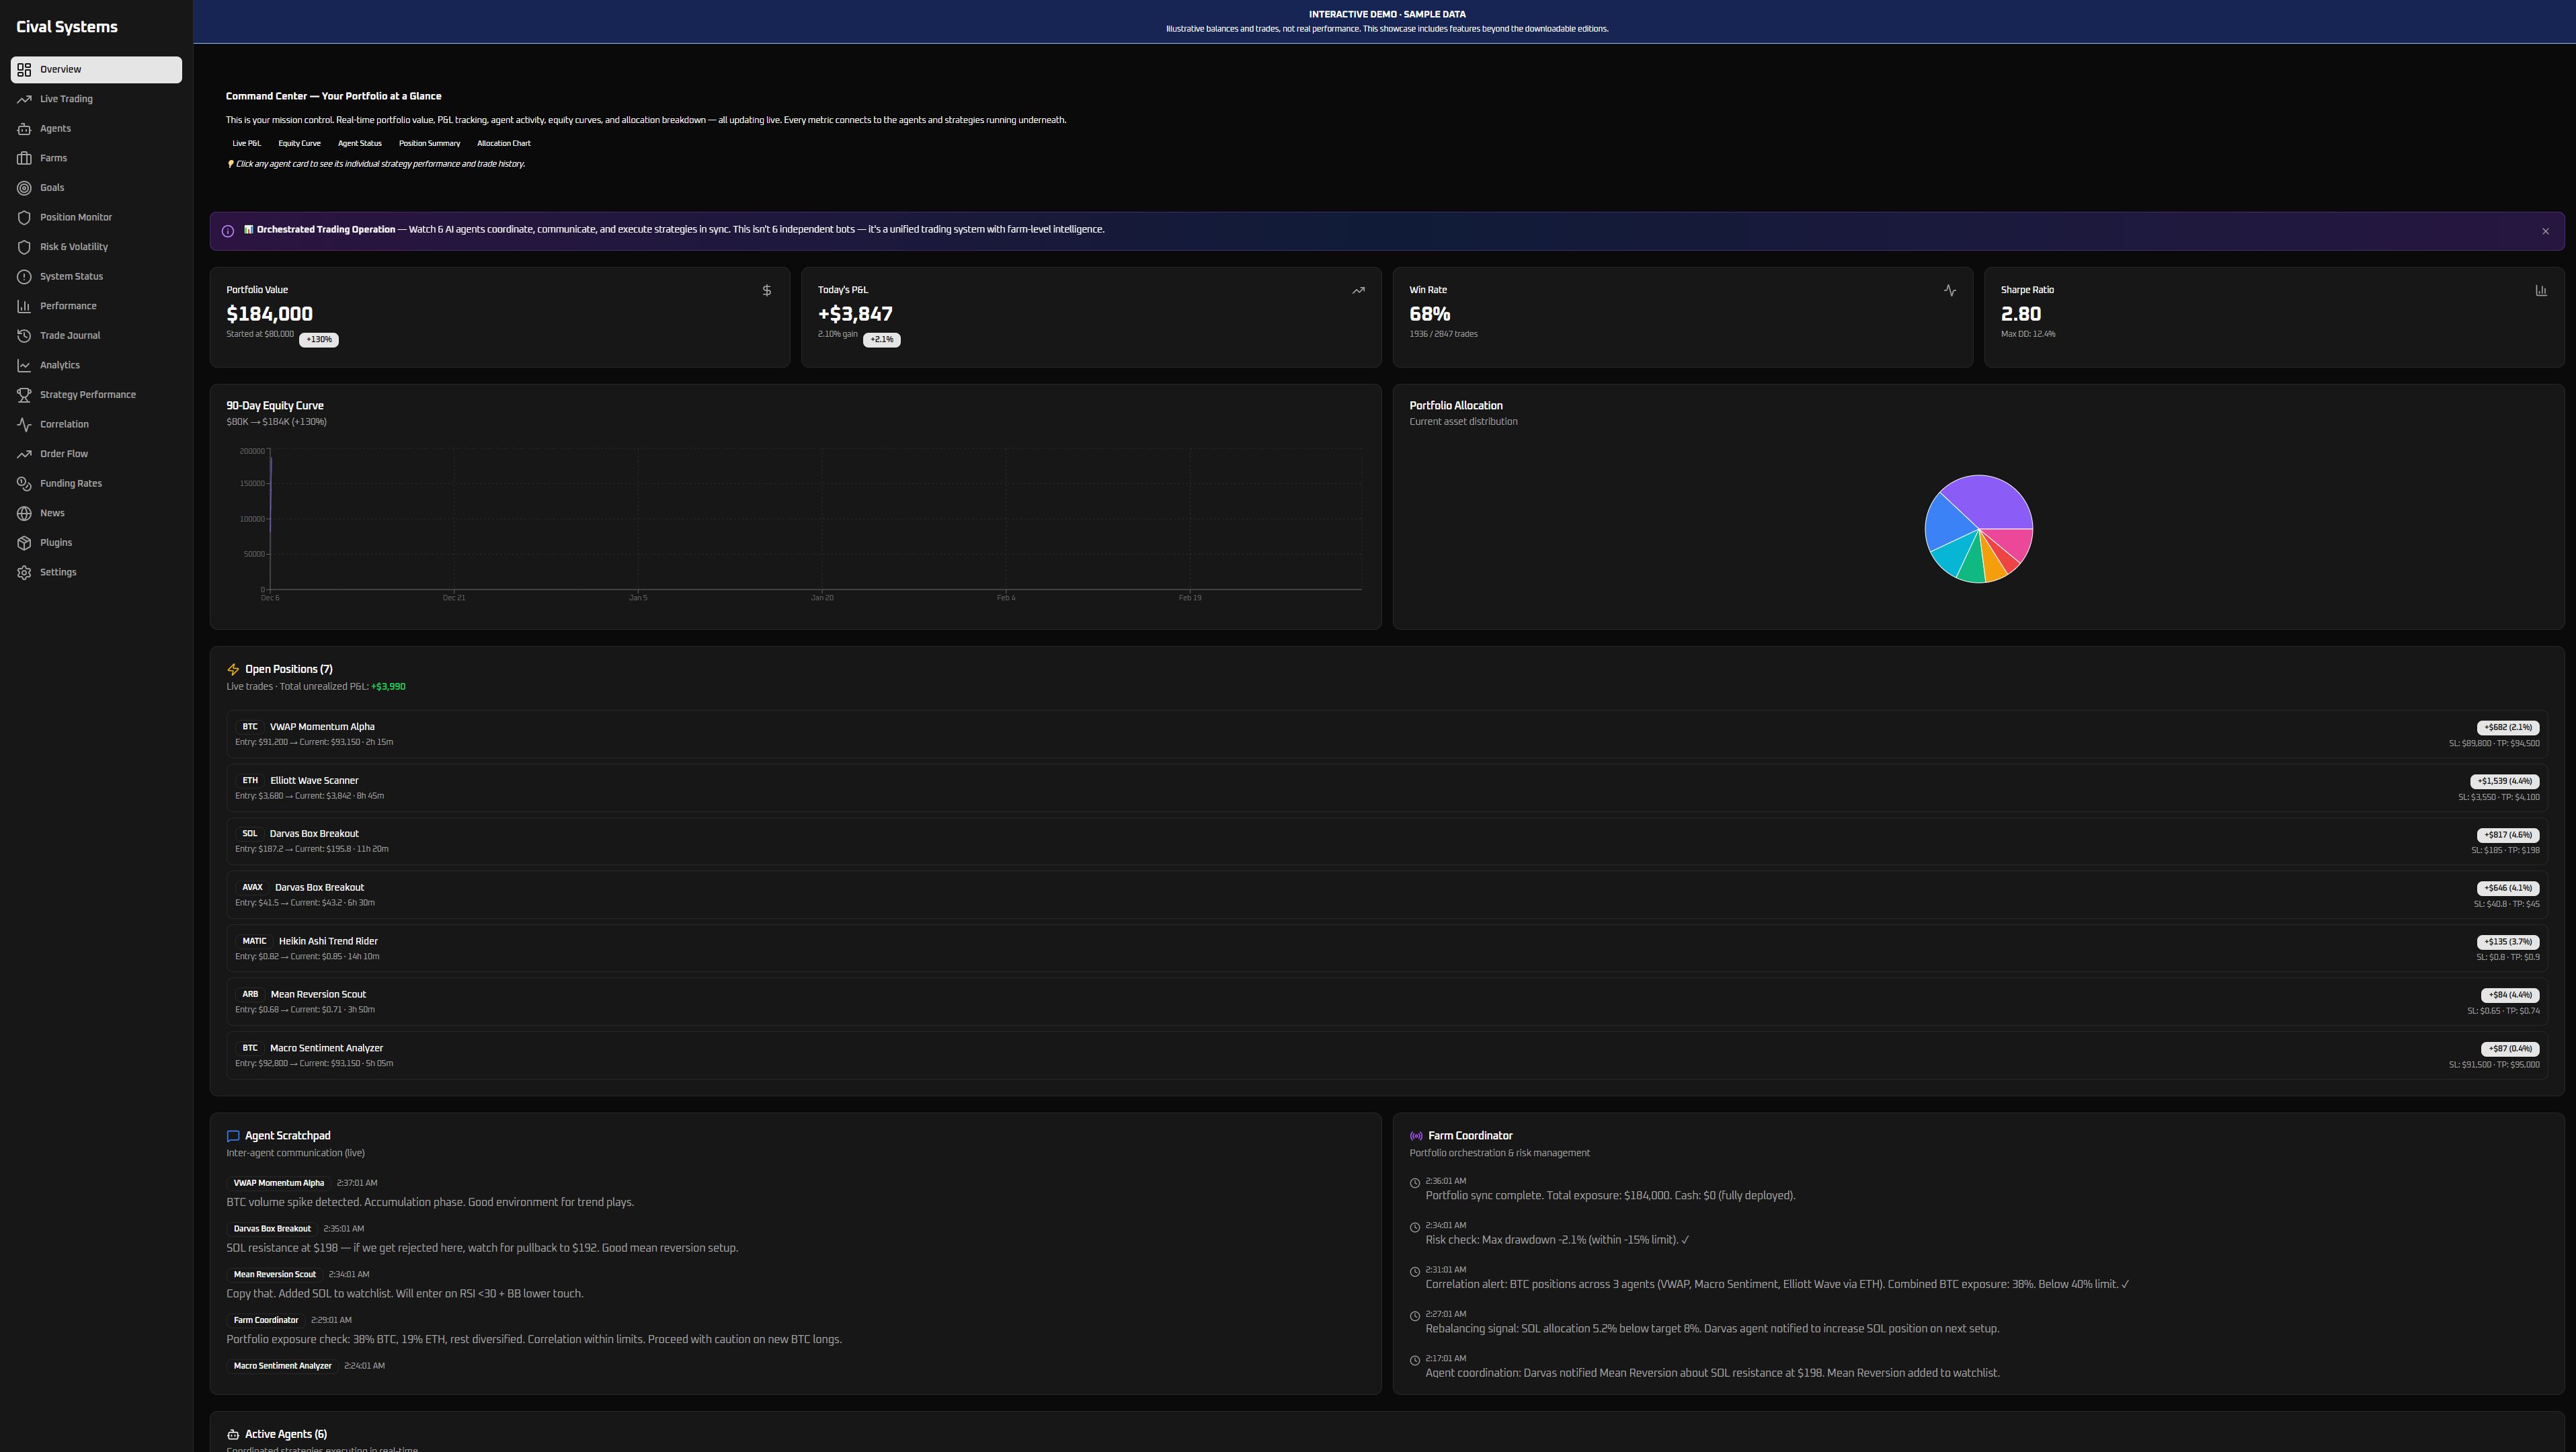Select the MATIC Heikin Ashi Trend Rider row
This screenshot has height=1452, width=2576.
coord(1387,948)
